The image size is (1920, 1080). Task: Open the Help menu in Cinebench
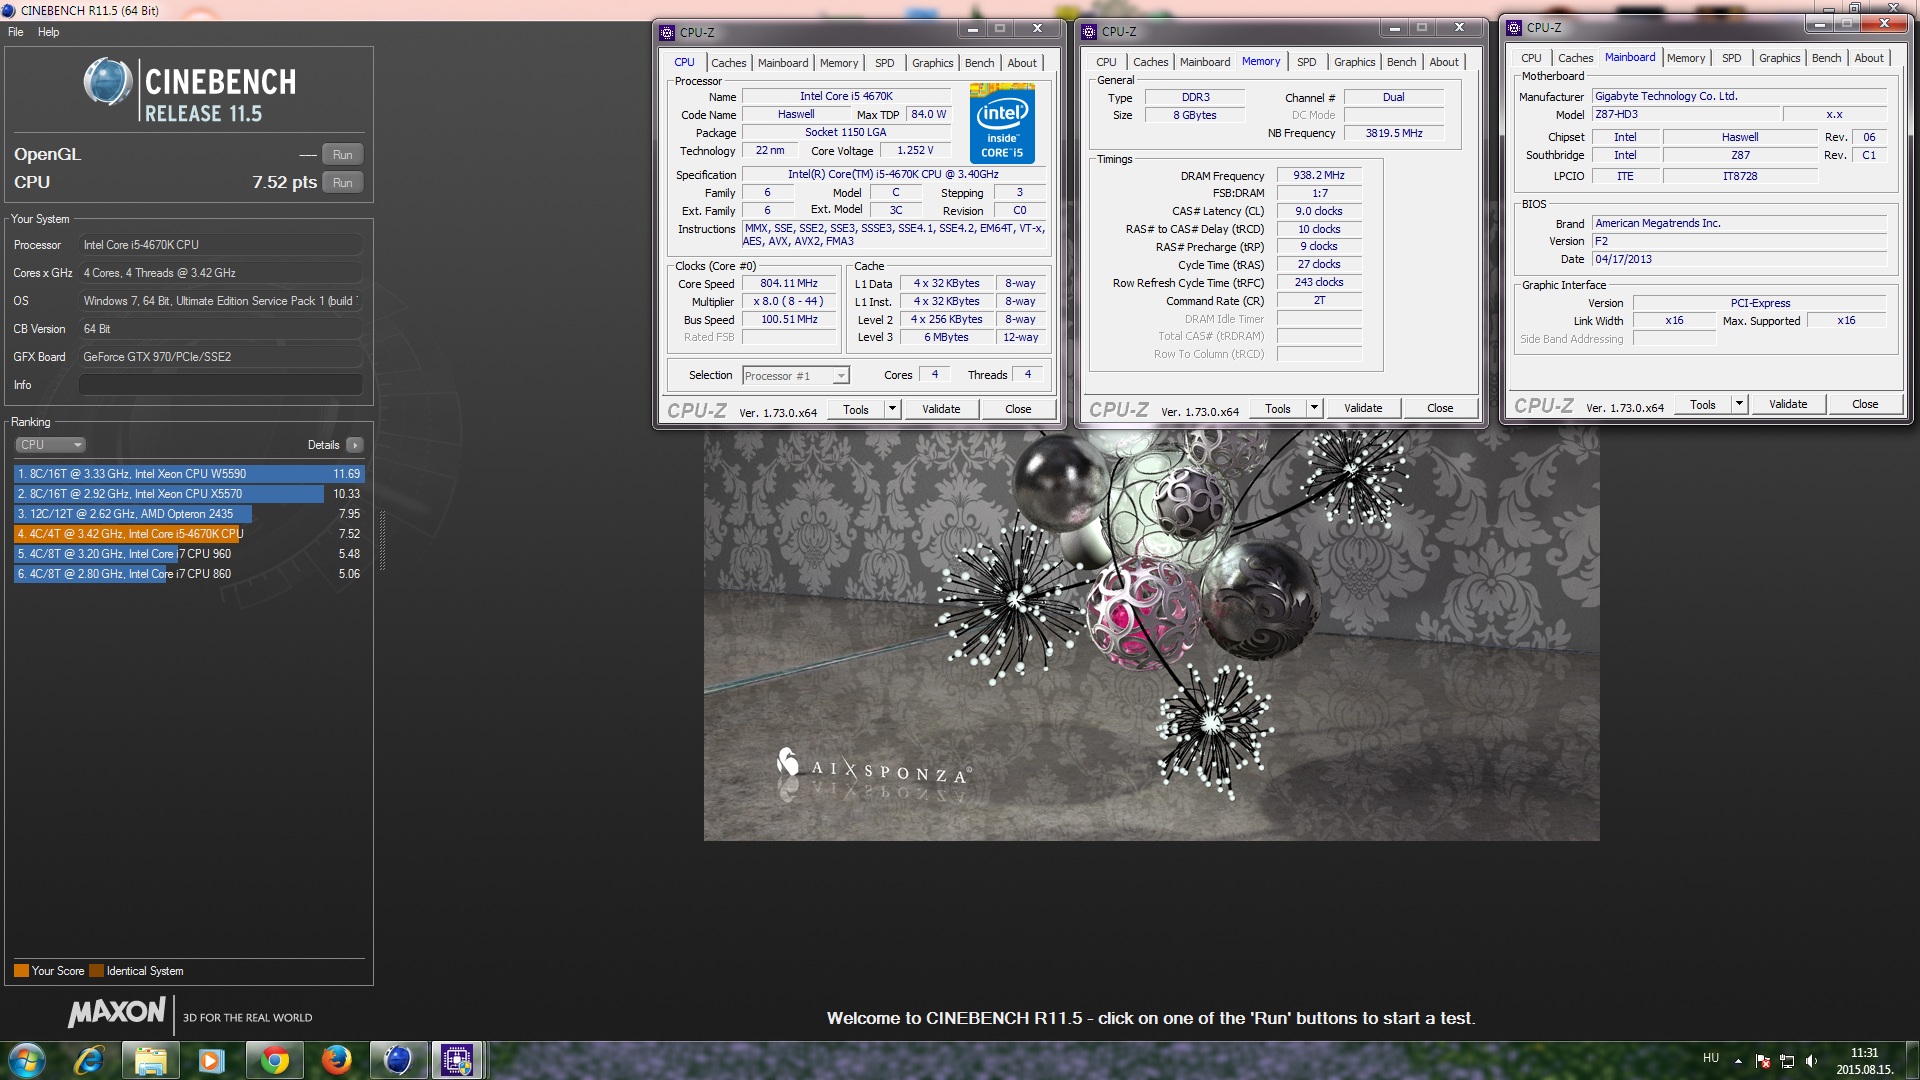coord(48,32)
